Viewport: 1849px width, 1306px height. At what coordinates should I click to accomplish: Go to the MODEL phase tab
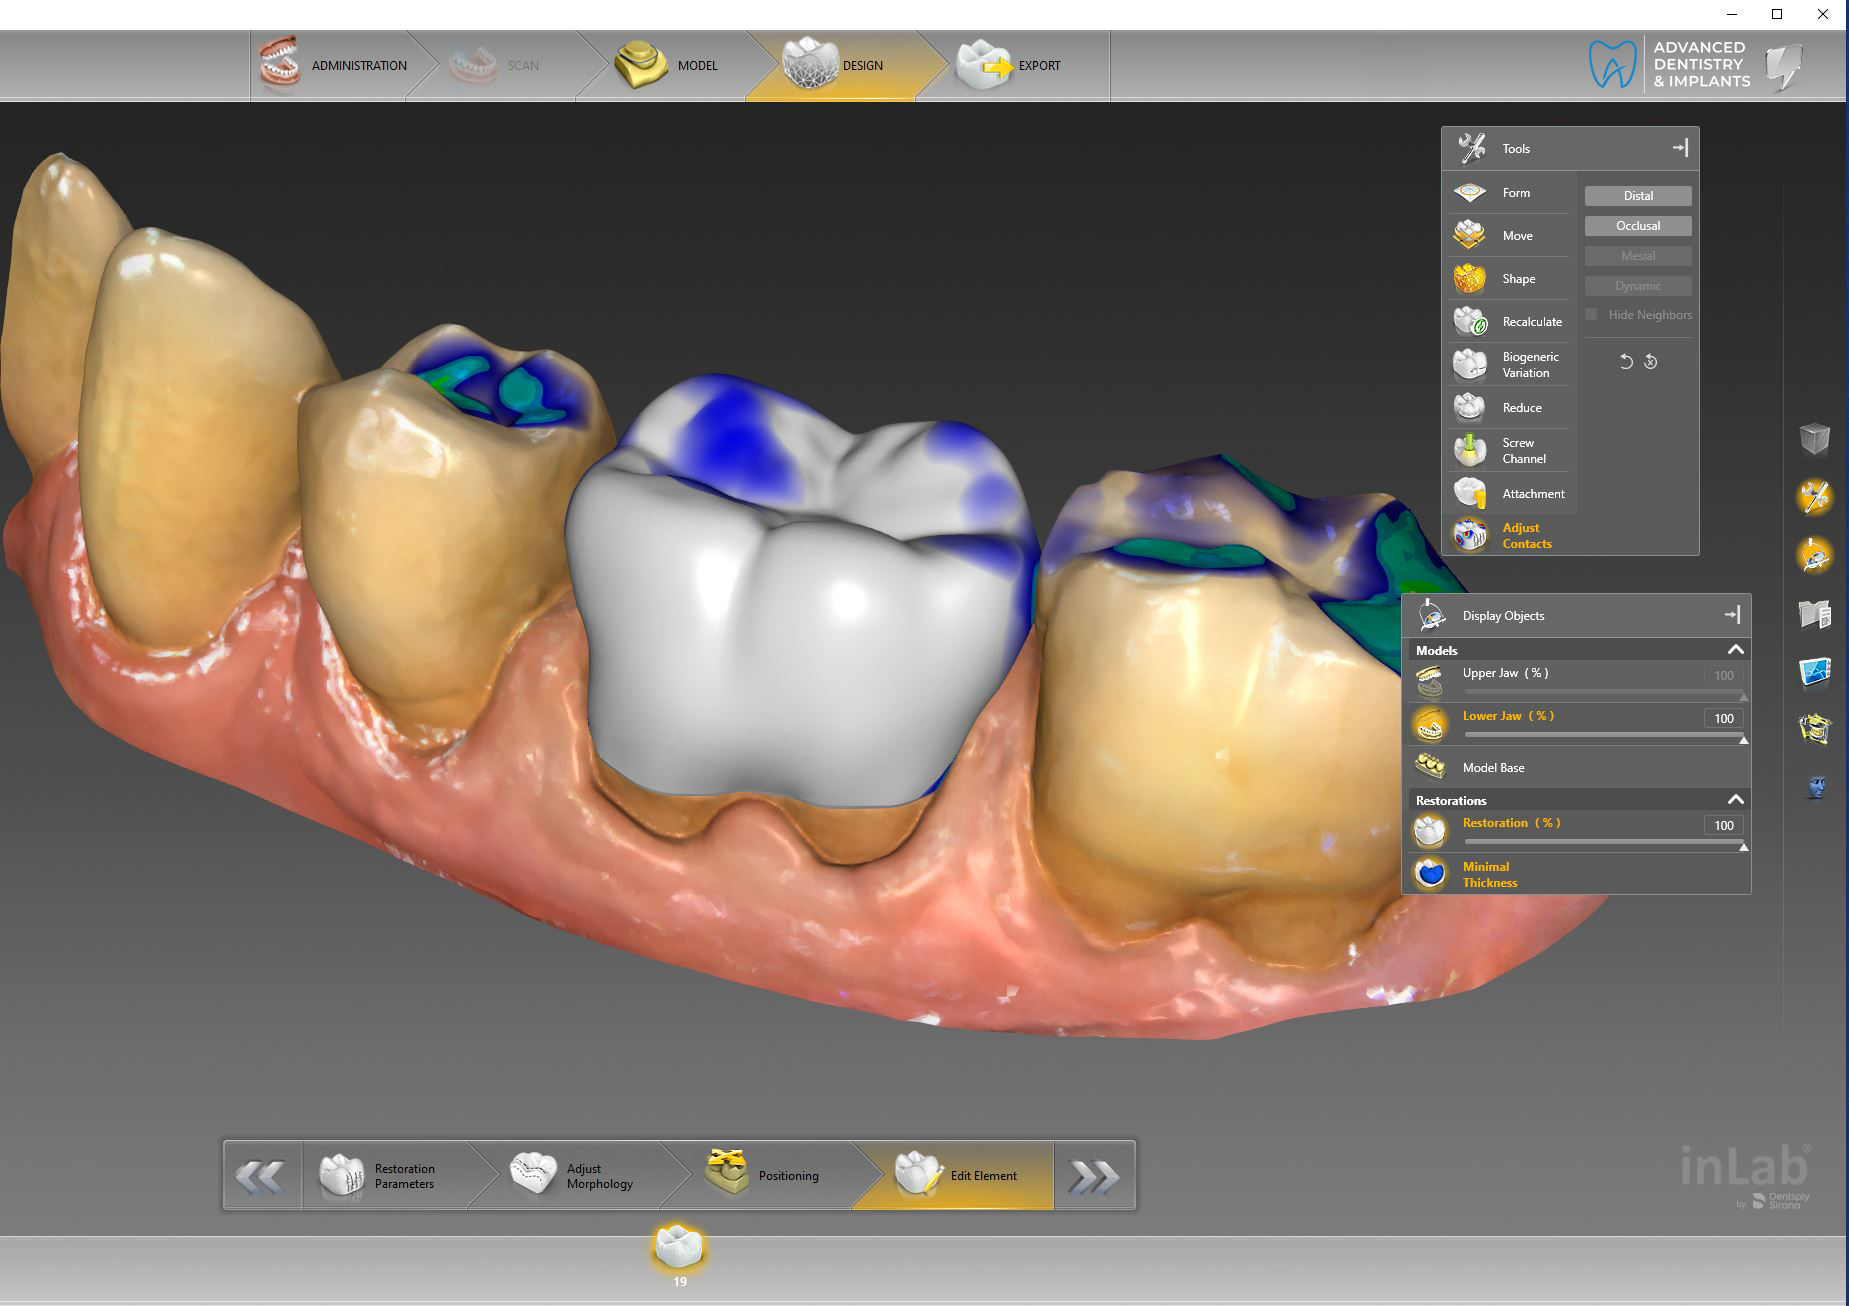(668, 66)
